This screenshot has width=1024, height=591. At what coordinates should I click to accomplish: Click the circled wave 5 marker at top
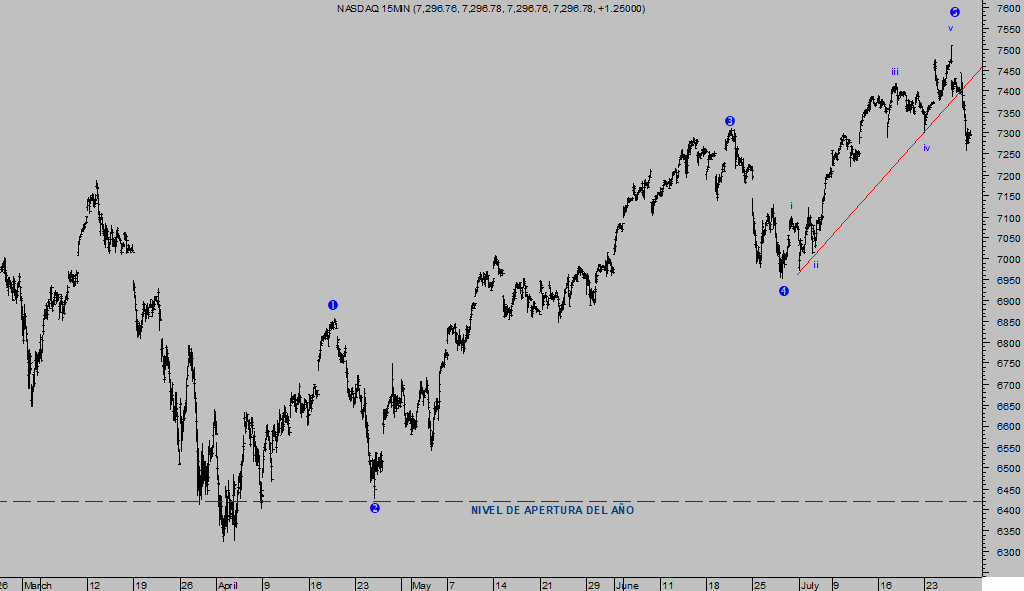[x=954, y=12]
